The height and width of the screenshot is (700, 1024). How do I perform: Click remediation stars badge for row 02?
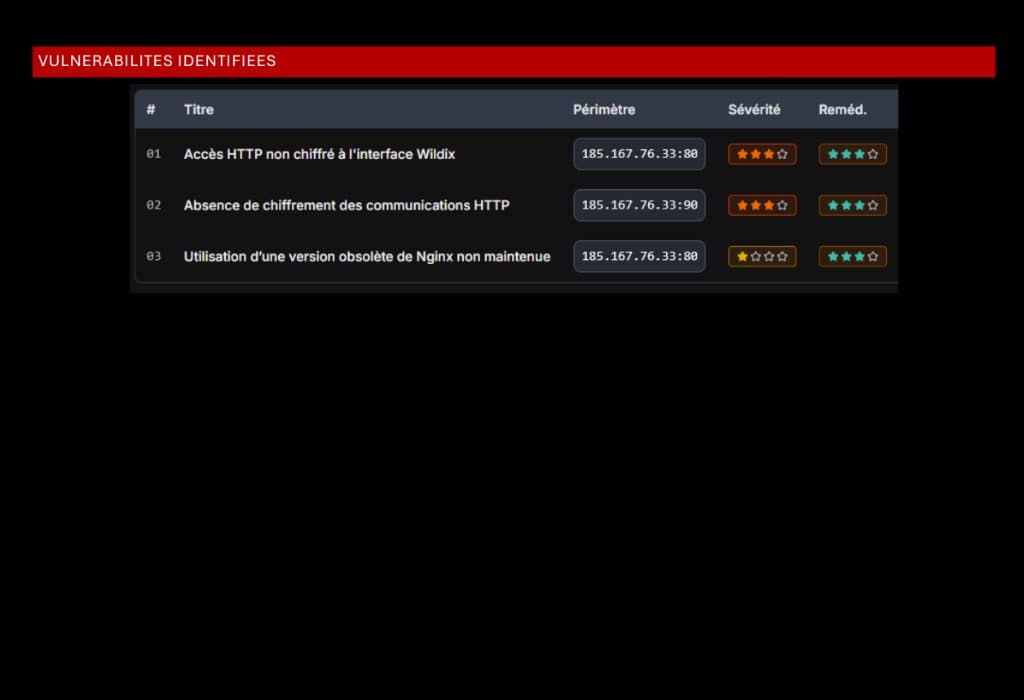click(852, 205)
